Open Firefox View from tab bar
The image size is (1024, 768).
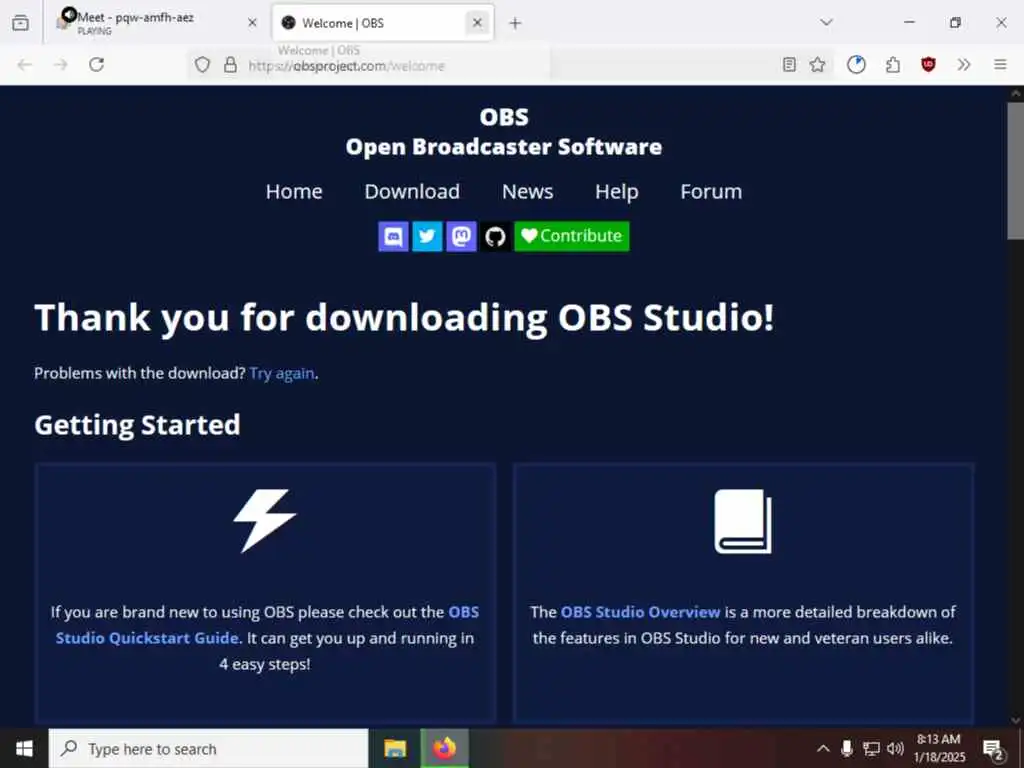click(20, 23)
